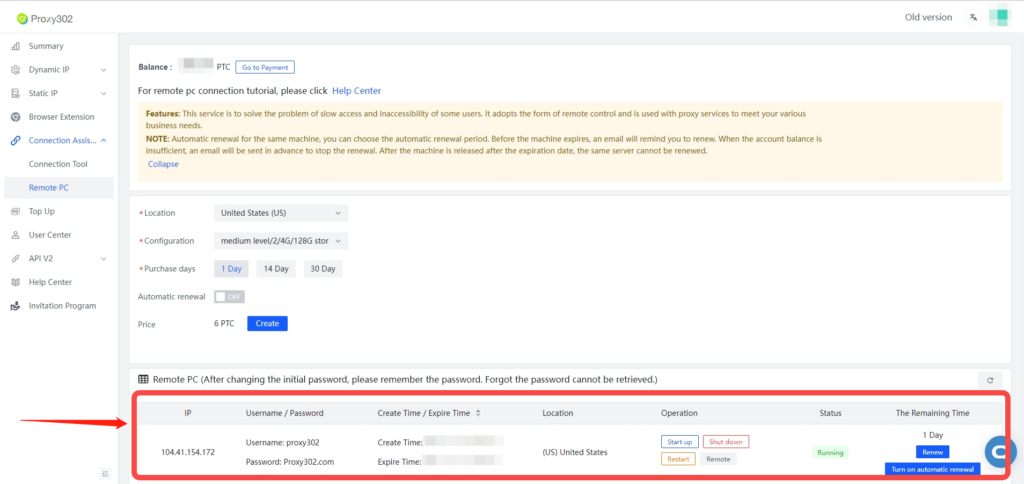Click the API V2 icon
Image resolution: width=1024 pixels, height=484 pixels.
(x=16, y=259)
